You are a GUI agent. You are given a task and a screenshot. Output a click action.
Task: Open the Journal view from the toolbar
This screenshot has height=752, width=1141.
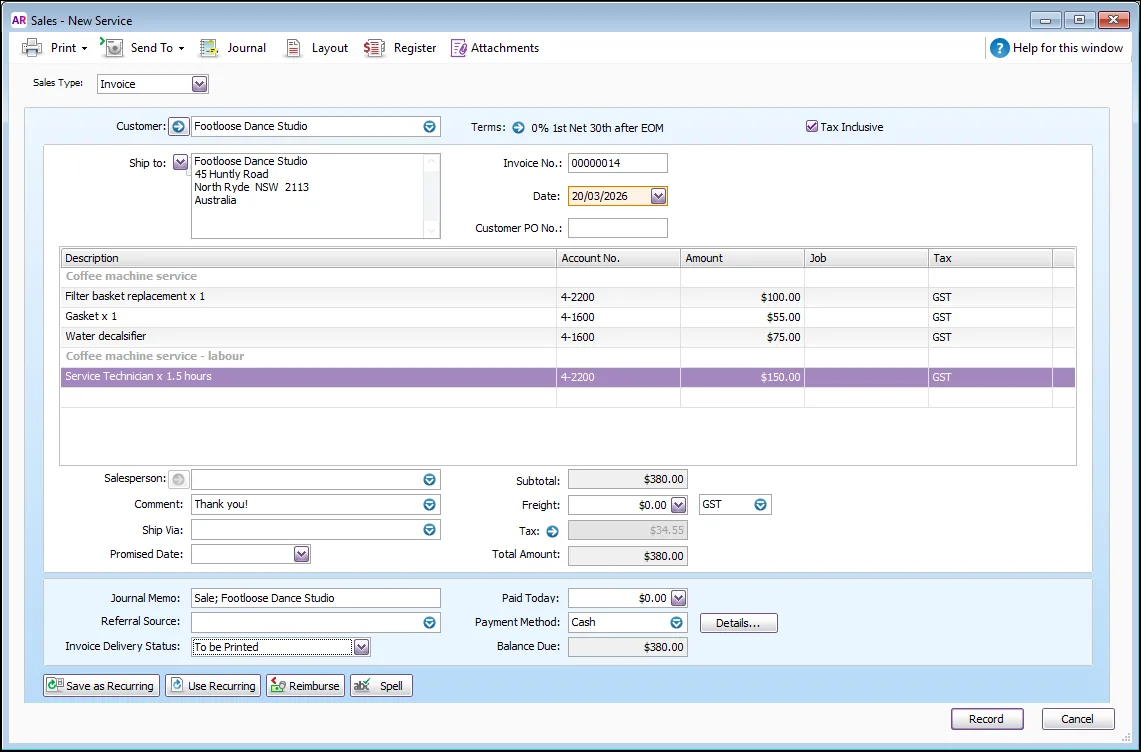233,47
